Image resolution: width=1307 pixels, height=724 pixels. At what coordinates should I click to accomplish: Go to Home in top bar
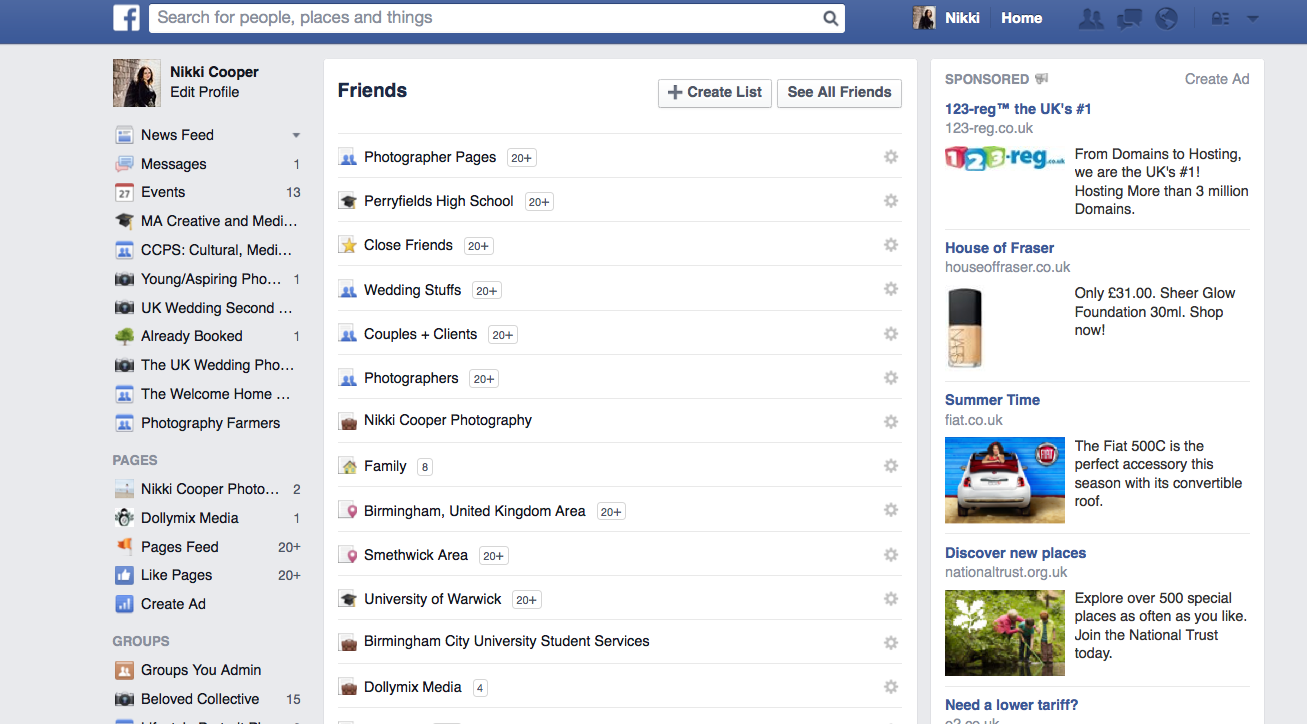[1022, 18]
